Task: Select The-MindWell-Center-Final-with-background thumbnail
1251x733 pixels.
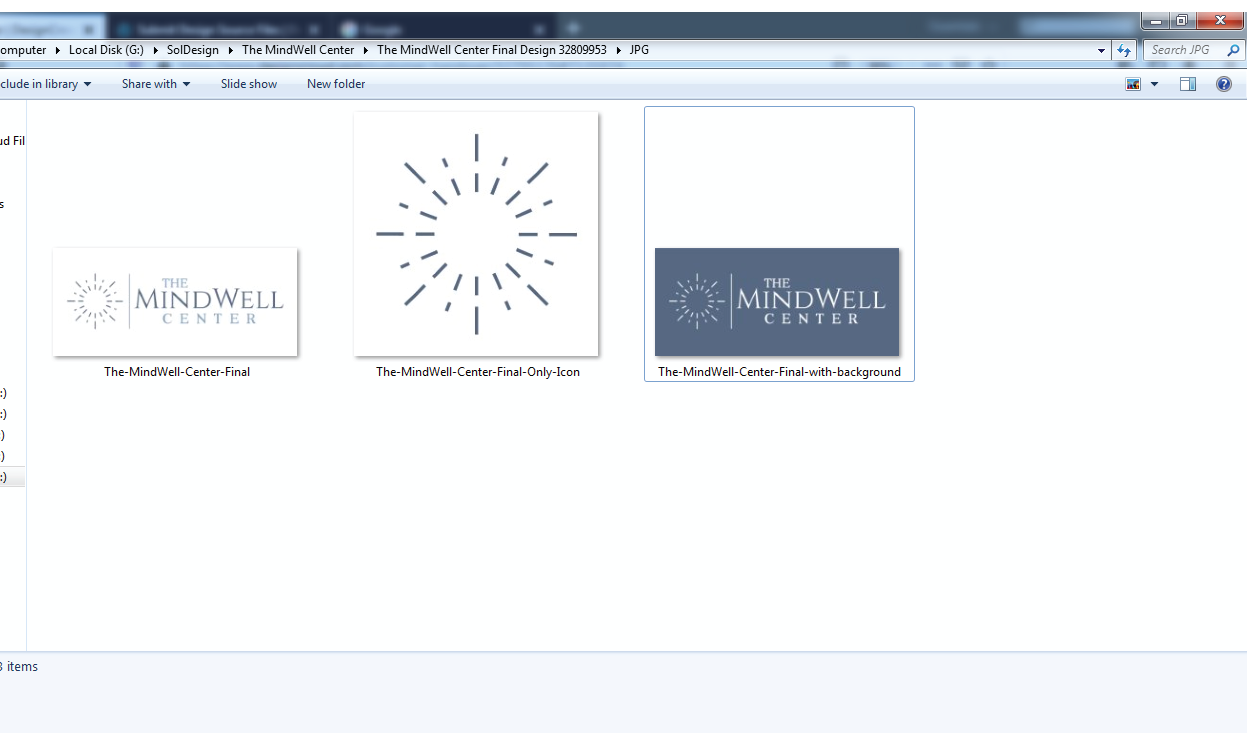Action: pos(777,301)
